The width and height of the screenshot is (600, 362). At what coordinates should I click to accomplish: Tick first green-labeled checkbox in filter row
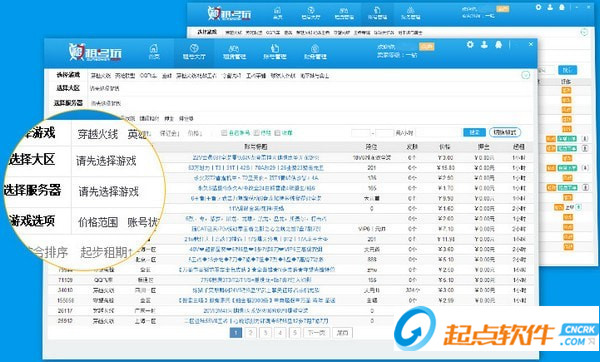pyautogui.click(x=224, y=133)
